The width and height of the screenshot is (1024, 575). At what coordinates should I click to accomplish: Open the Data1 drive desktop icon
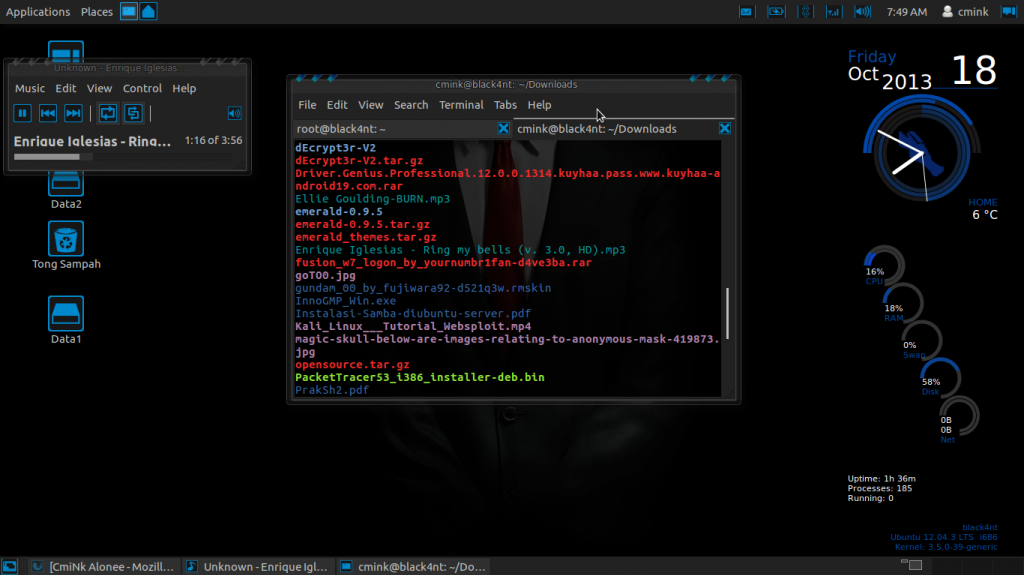click(66, 314)
